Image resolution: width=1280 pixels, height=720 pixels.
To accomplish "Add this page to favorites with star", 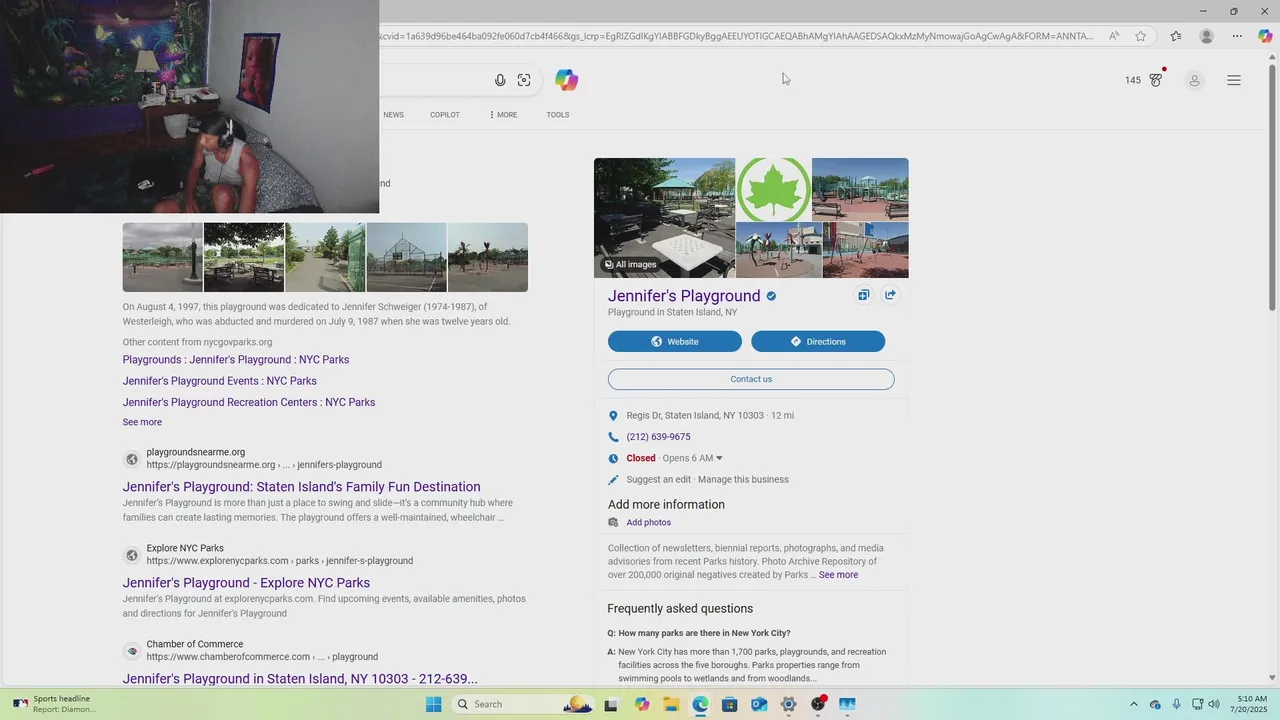I will [1141, 36].
